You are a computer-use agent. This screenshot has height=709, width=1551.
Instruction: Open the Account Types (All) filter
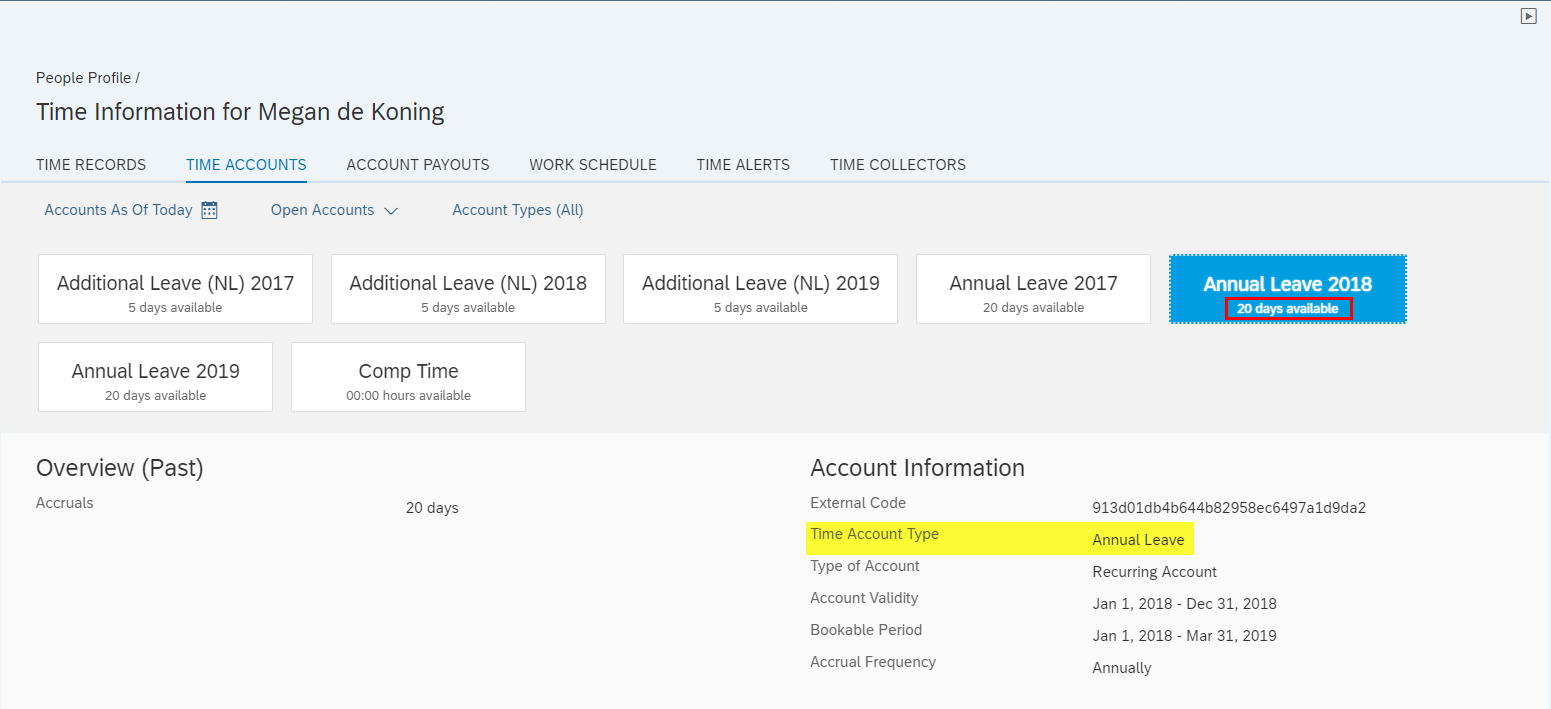(x=518, y=210)
